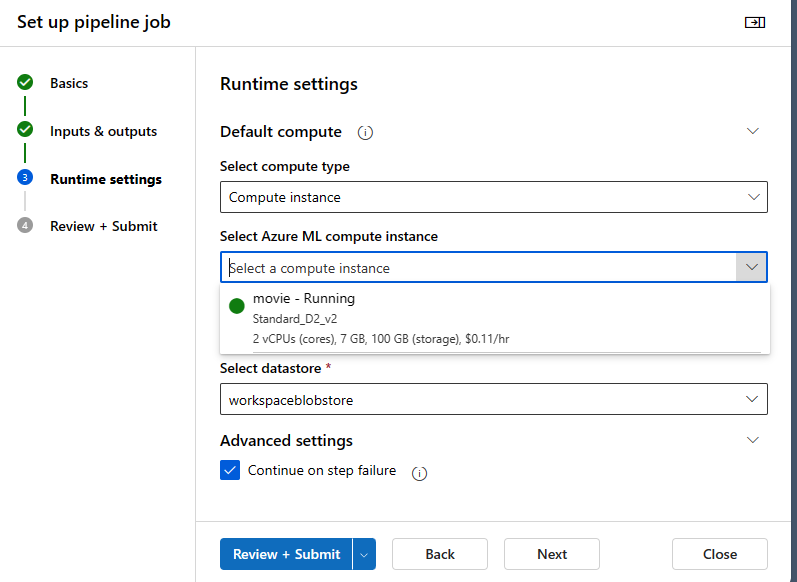
Task: Click the step 4 Review + Submit circle
Action: click(x=25, y=226)
